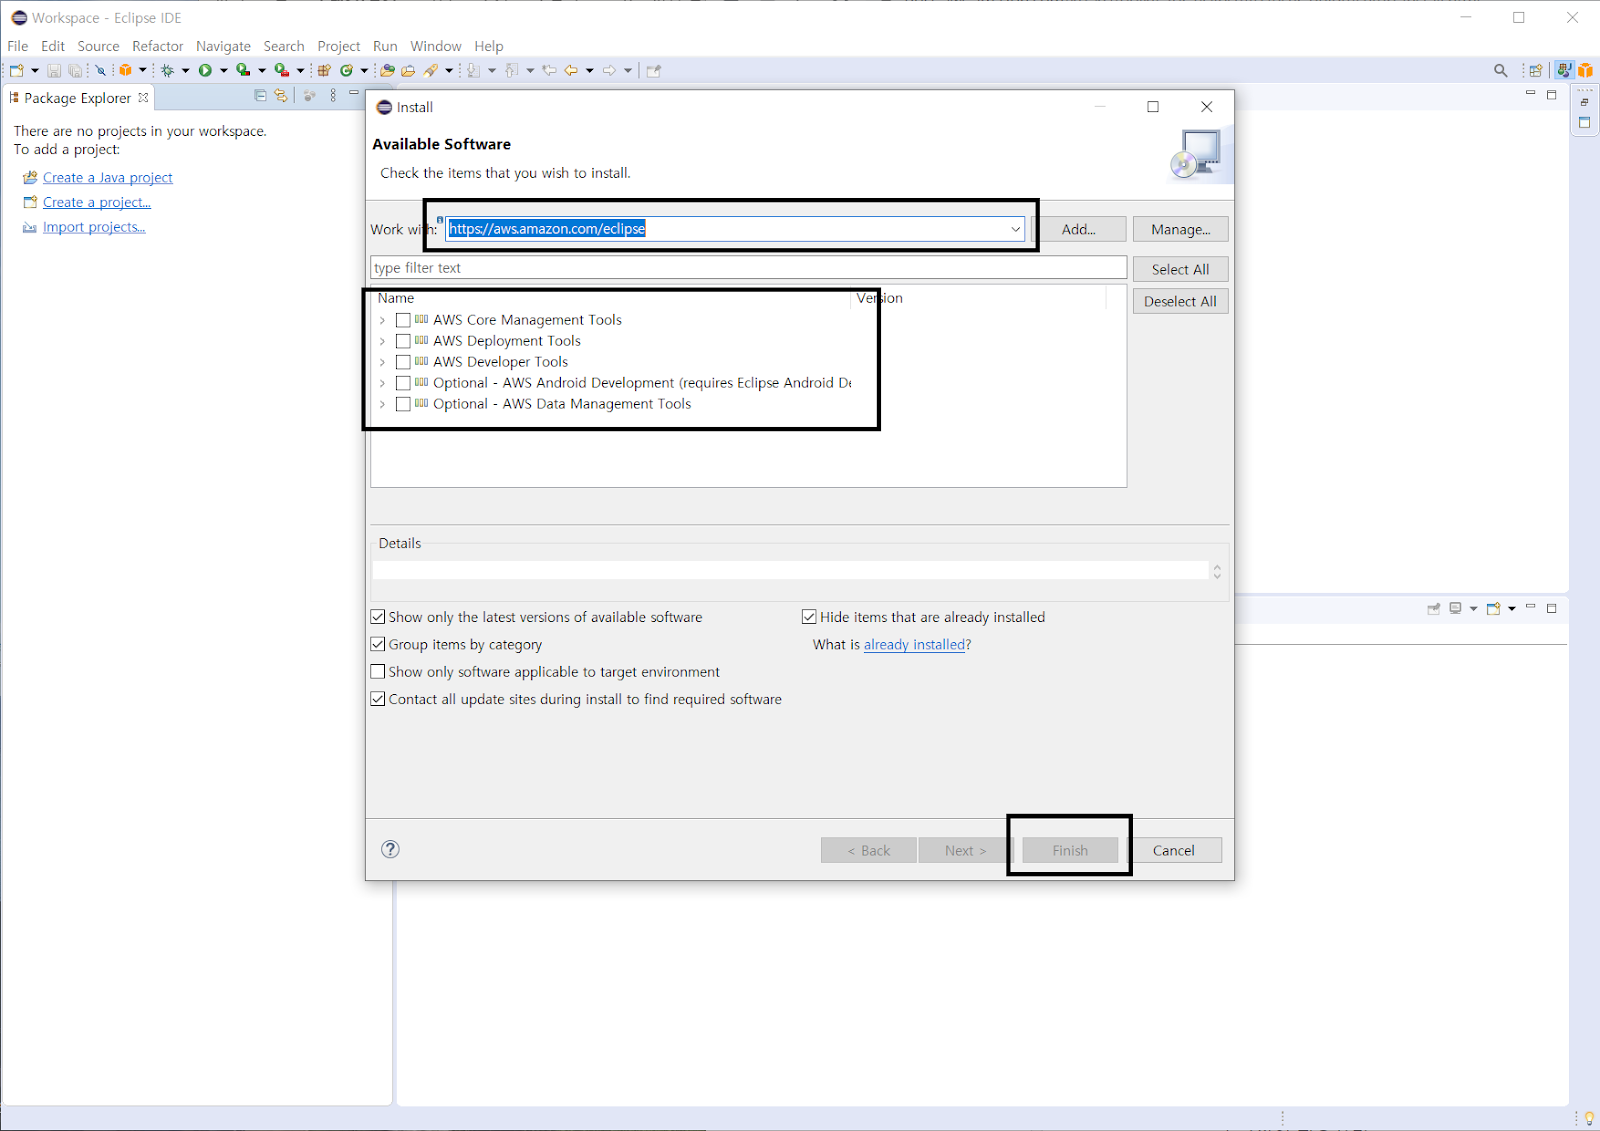Check the AWS Core Management Tools item

[x=403, y=320]
